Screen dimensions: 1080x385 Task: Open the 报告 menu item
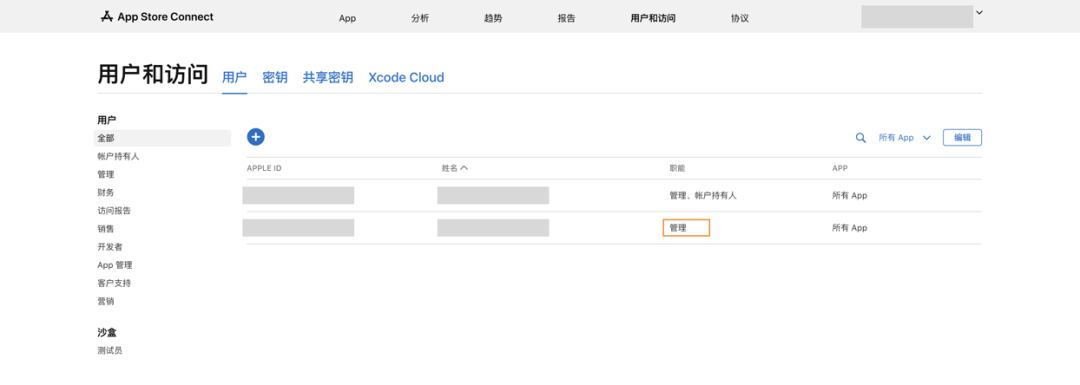click(x=566, y=19)
